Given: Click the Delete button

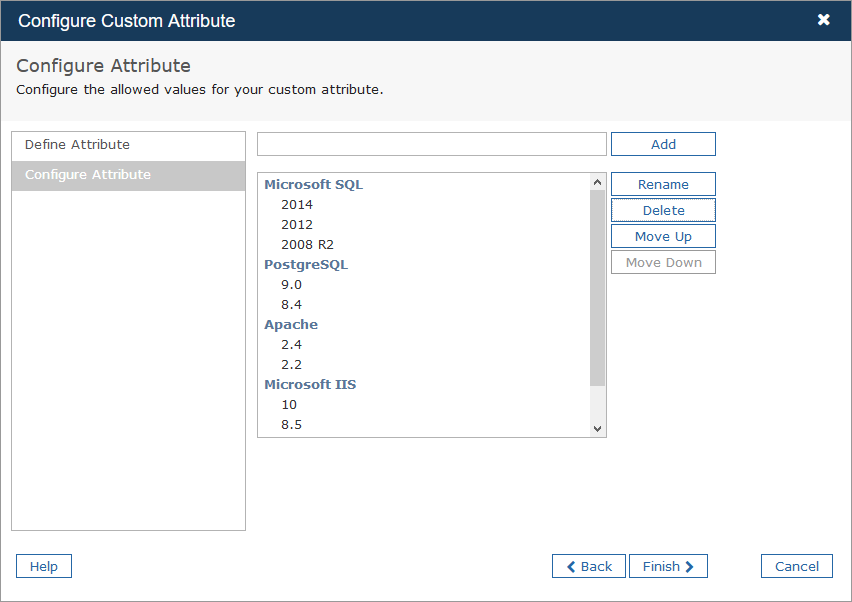Looking at the screenshot, I should point(663,210).
